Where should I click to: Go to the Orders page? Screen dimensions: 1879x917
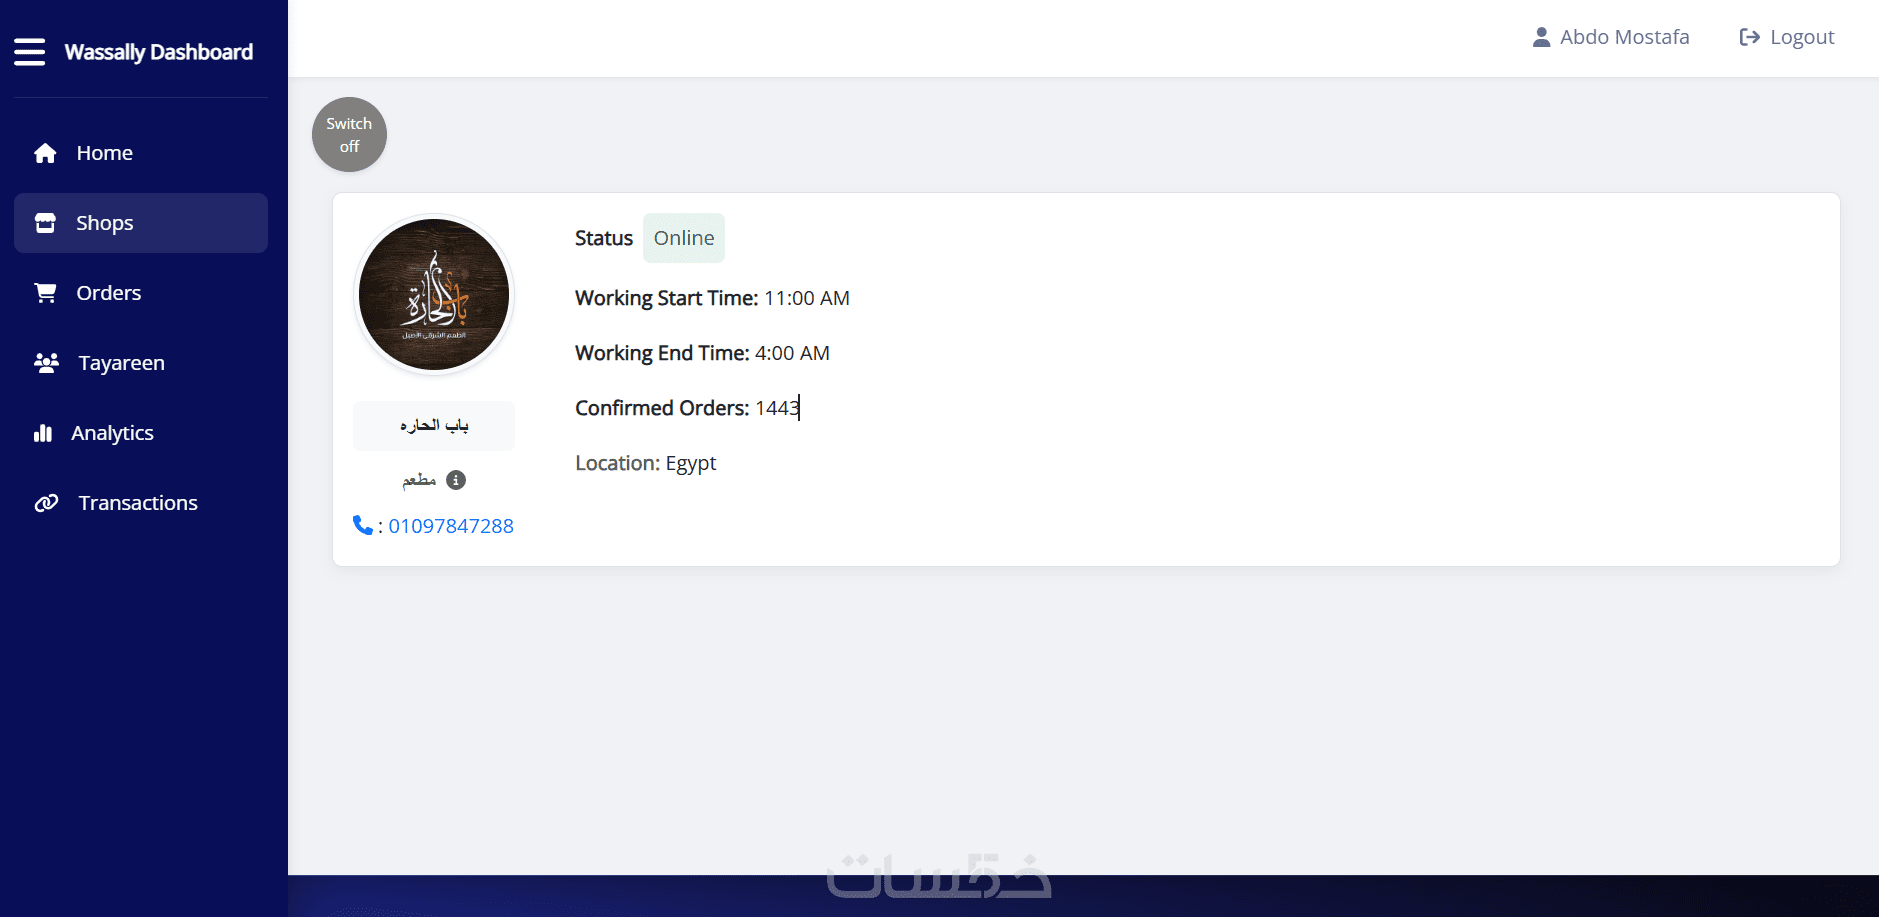click(141, 293)
